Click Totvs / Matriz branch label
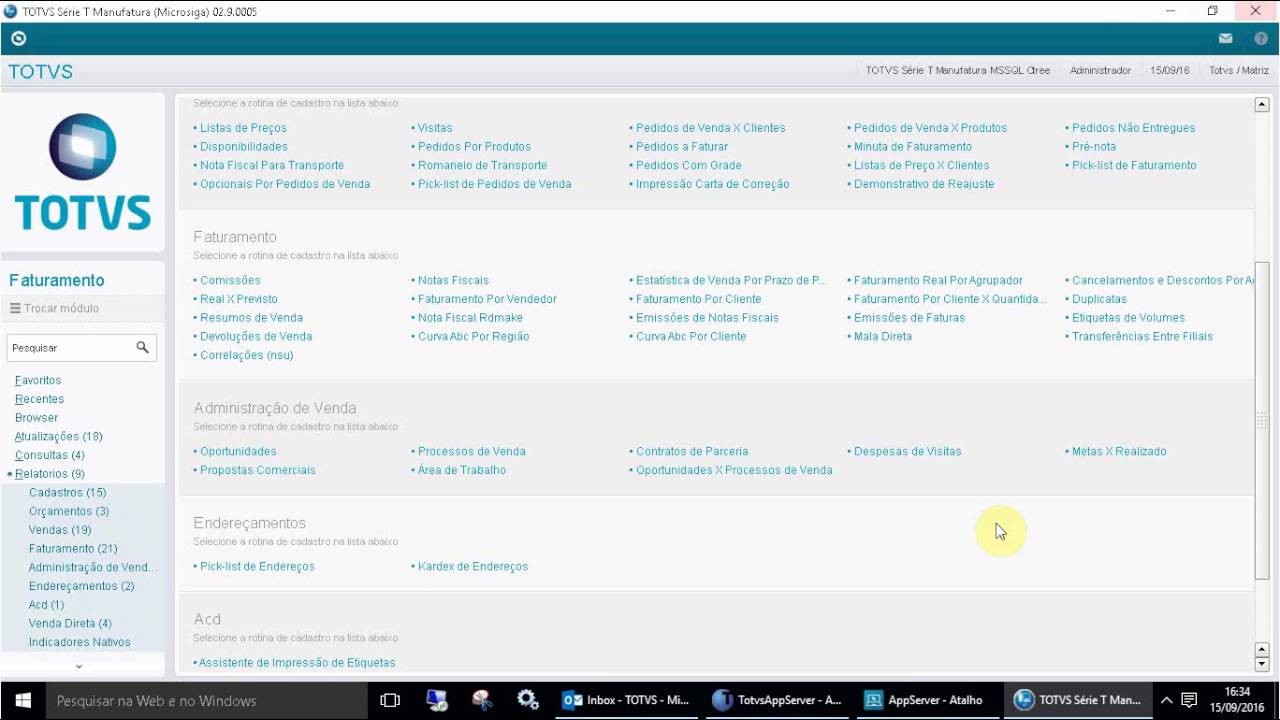This screenshot has width=1280, height=720. pyautogui.click(x=1238, y=71)
